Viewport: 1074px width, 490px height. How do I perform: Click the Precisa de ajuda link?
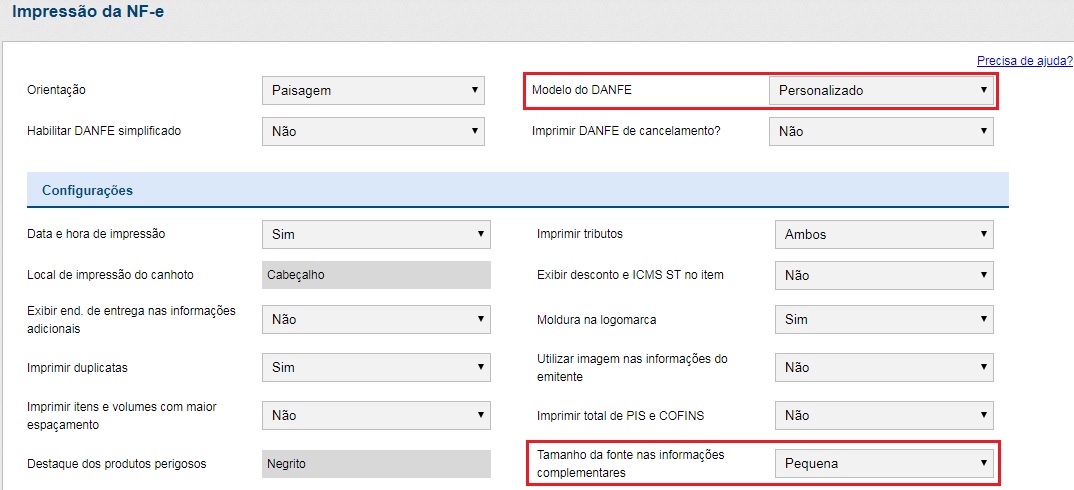1024,61
